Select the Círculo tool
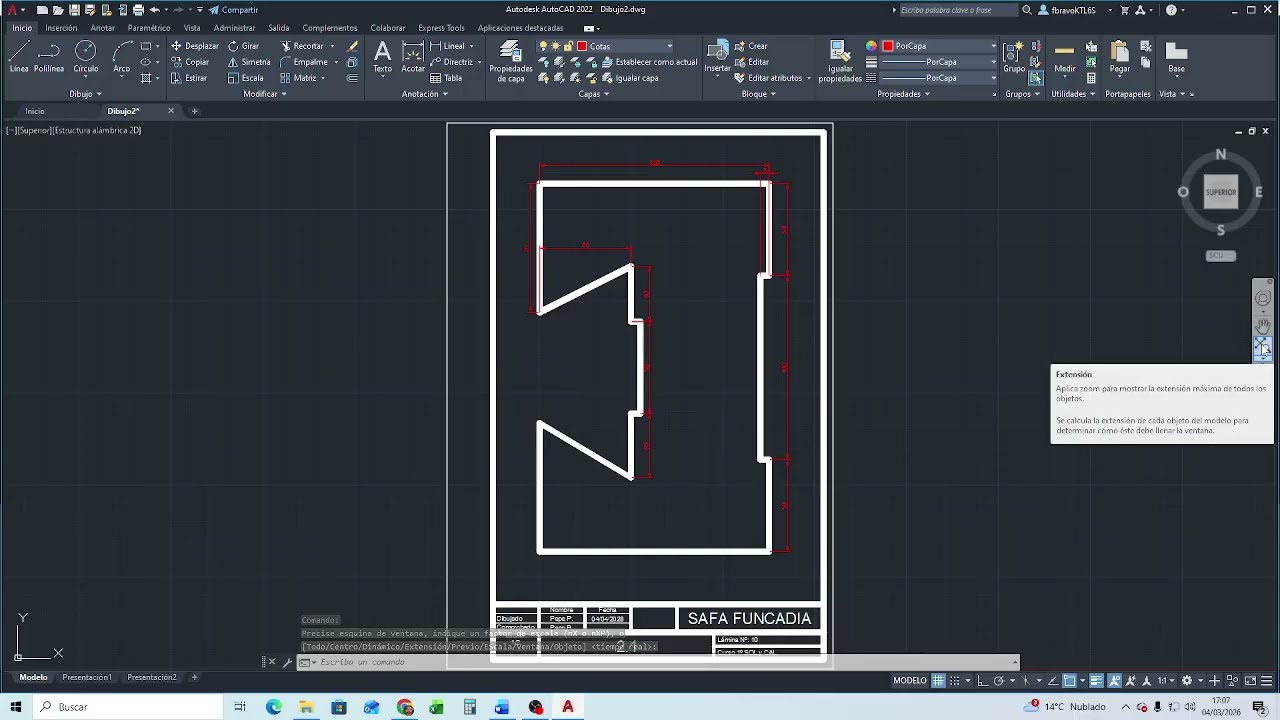The height and width of the screenshot is (720, 1280). coord(85,58)
